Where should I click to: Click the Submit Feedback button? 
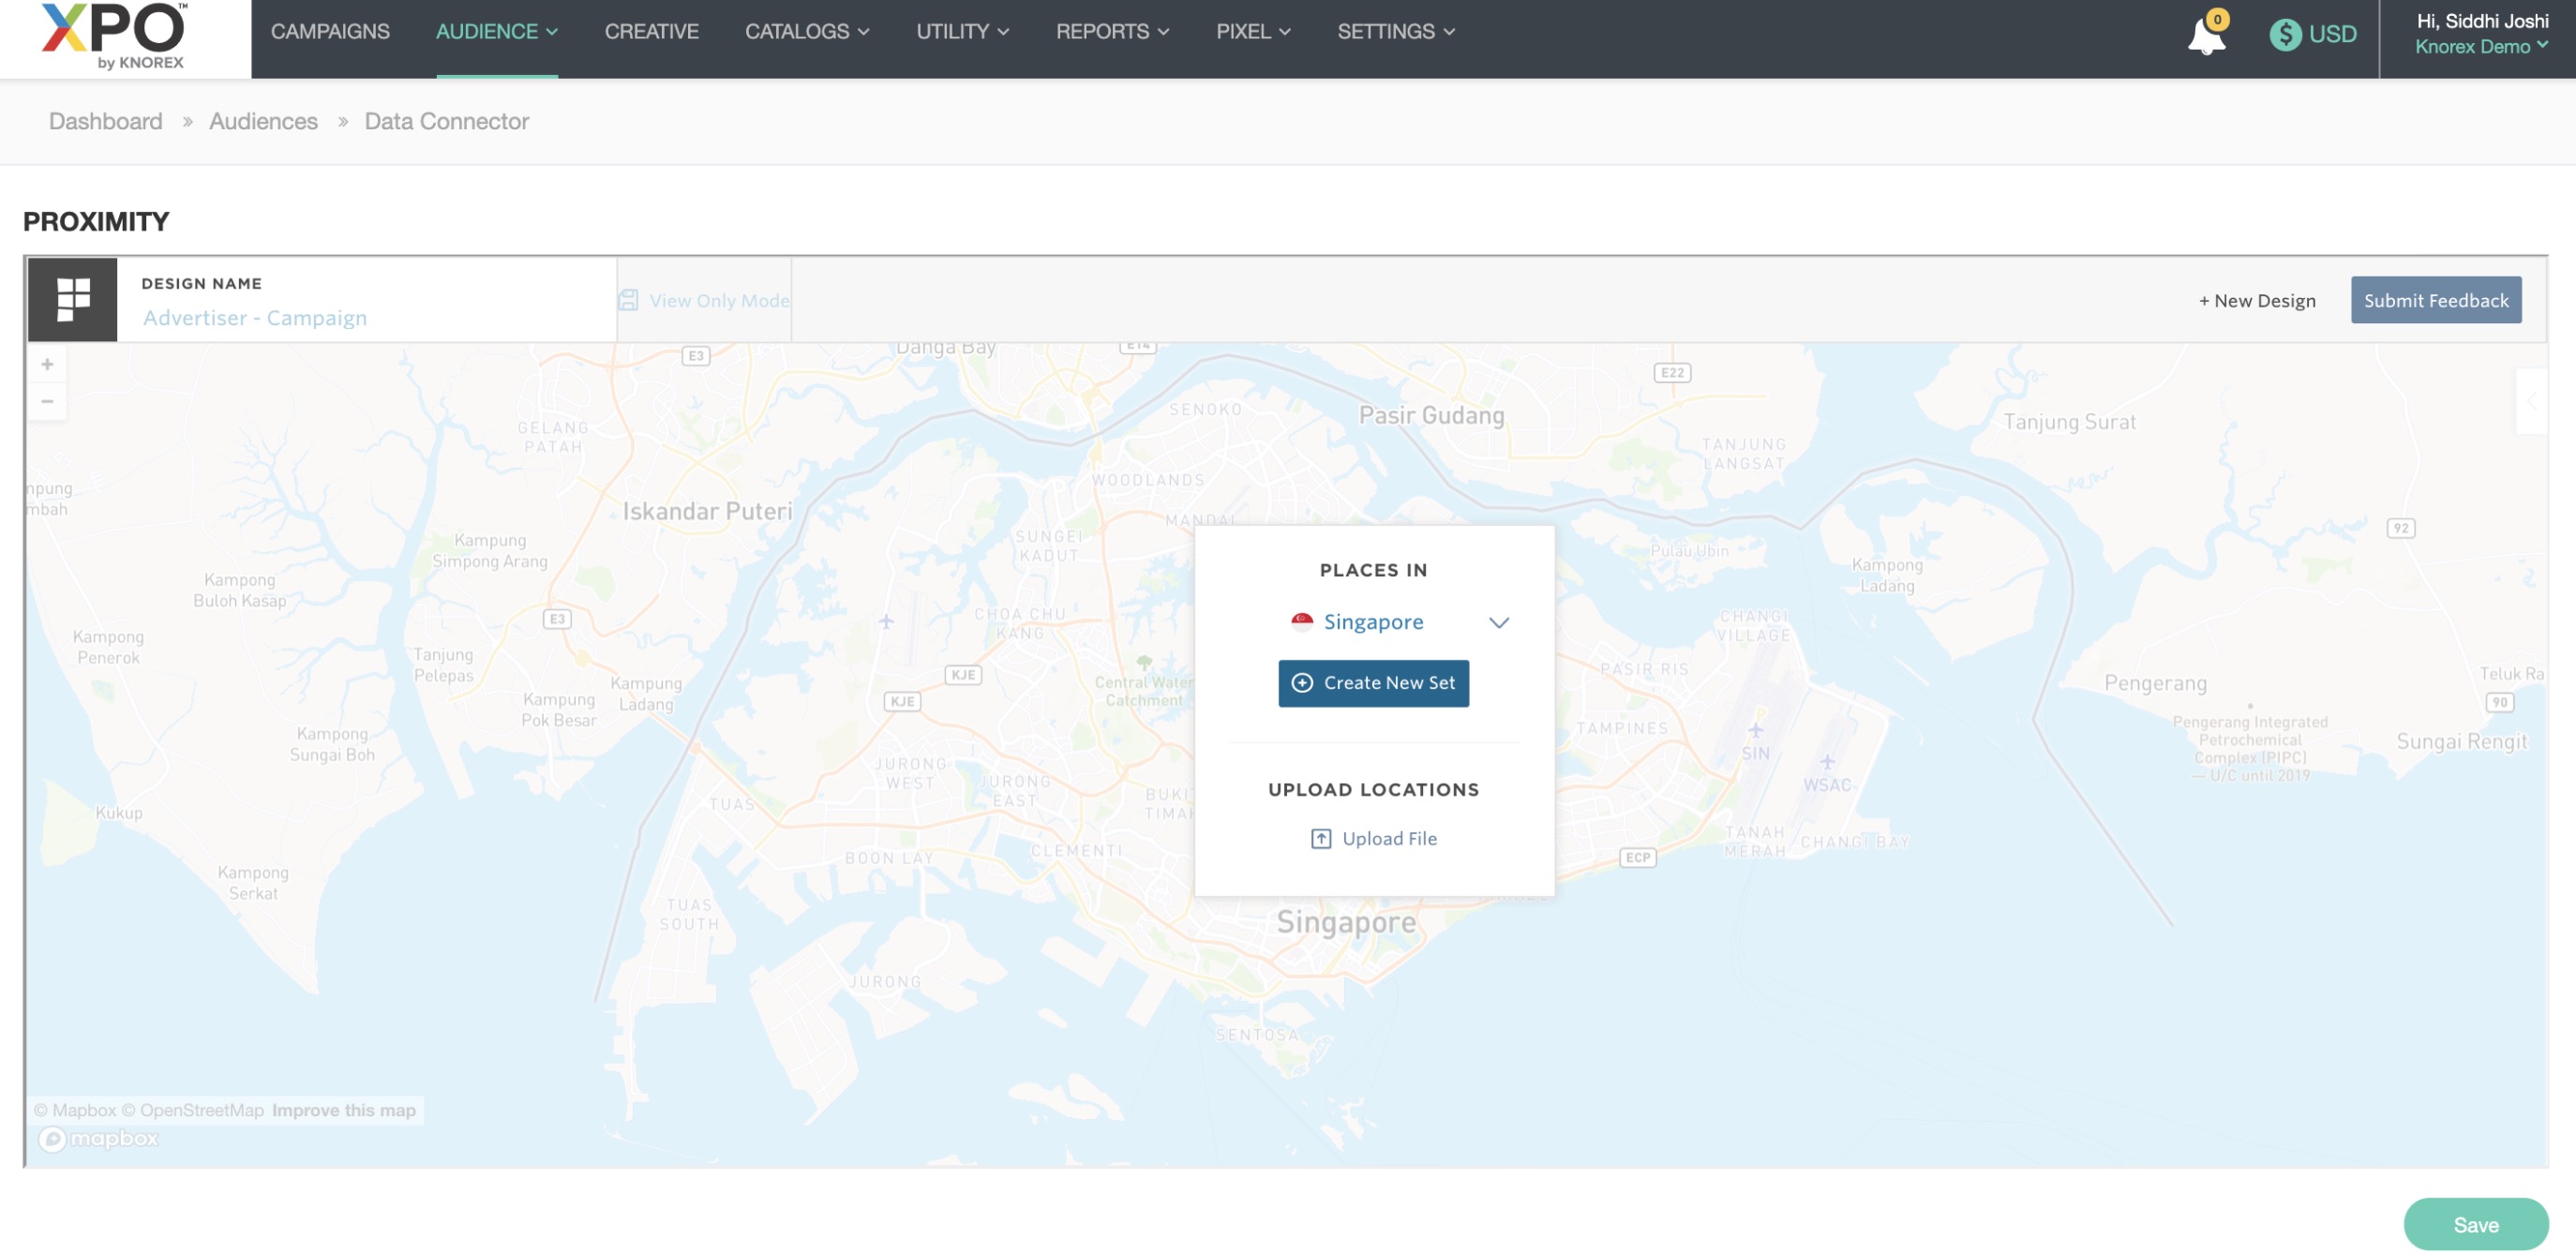click(2435, 300)
